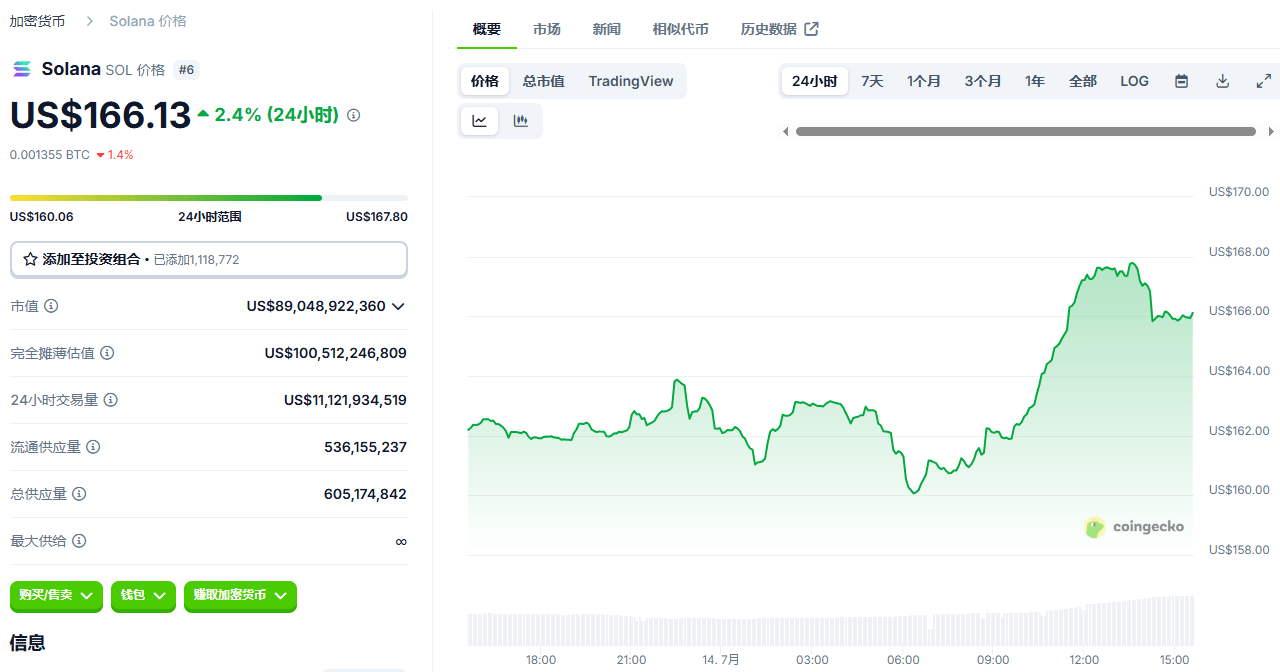Click the info icon beside 24小时 change
The height and width of the screenshot is (672, 1280).
pyautogui.click(x=353, y=116)
